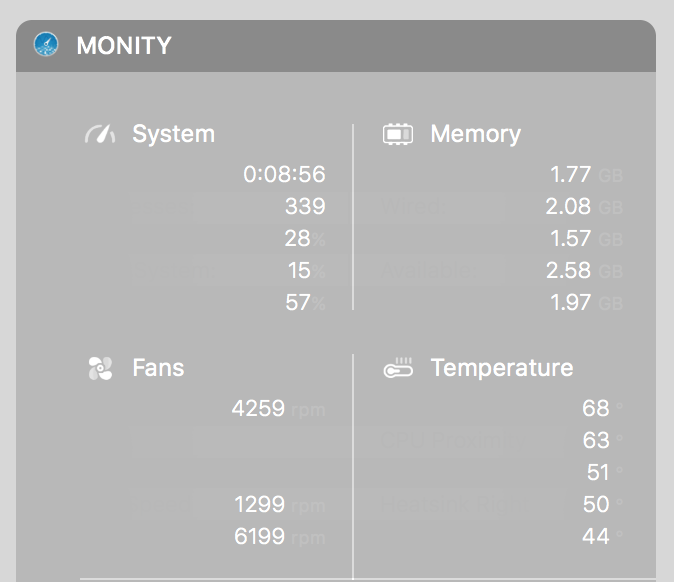Select the Fans section heading
This screenshot has width=674, height=582.
159,368
